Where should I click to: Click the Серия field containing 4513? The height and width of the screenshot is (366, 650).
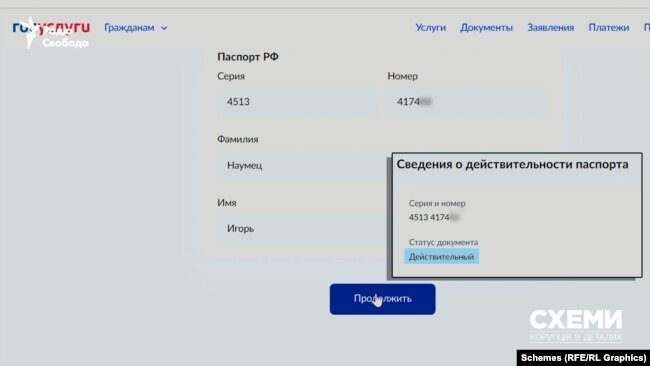click(x=297, y=102)
